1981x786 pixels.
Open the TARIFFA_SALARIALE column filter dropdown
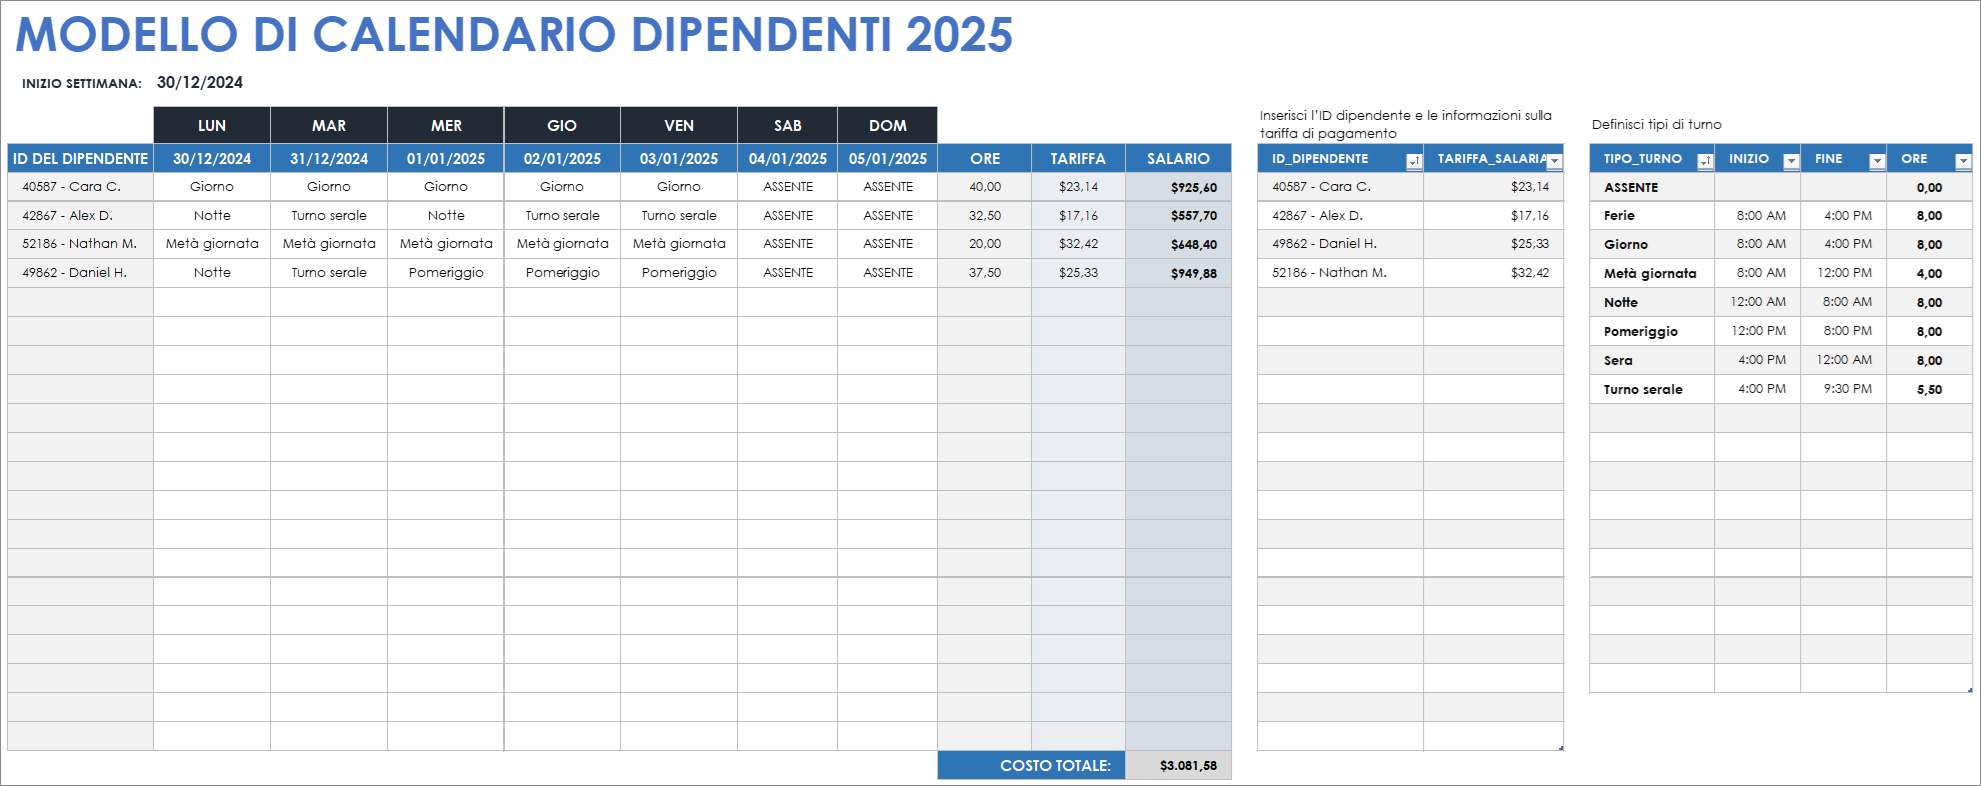(x=1554, y=161)
